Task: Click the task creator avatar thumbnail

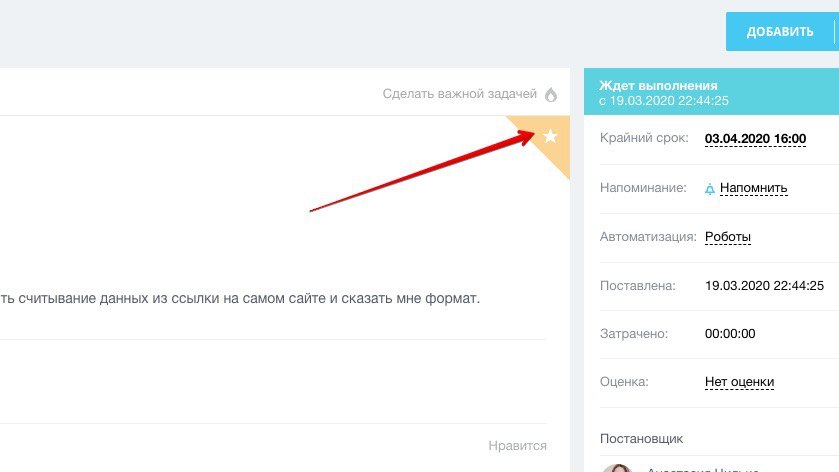Action: 618,468
